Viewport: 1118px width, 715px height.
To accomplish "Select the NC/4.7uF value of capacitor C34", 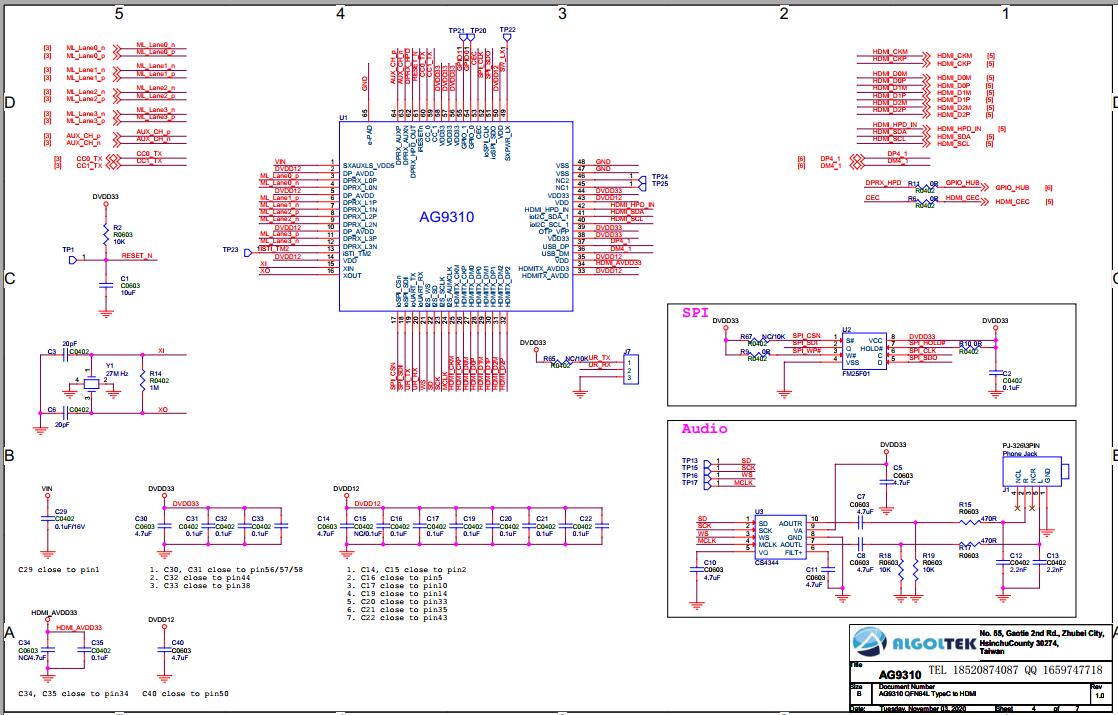I will [x=32, y=657].
